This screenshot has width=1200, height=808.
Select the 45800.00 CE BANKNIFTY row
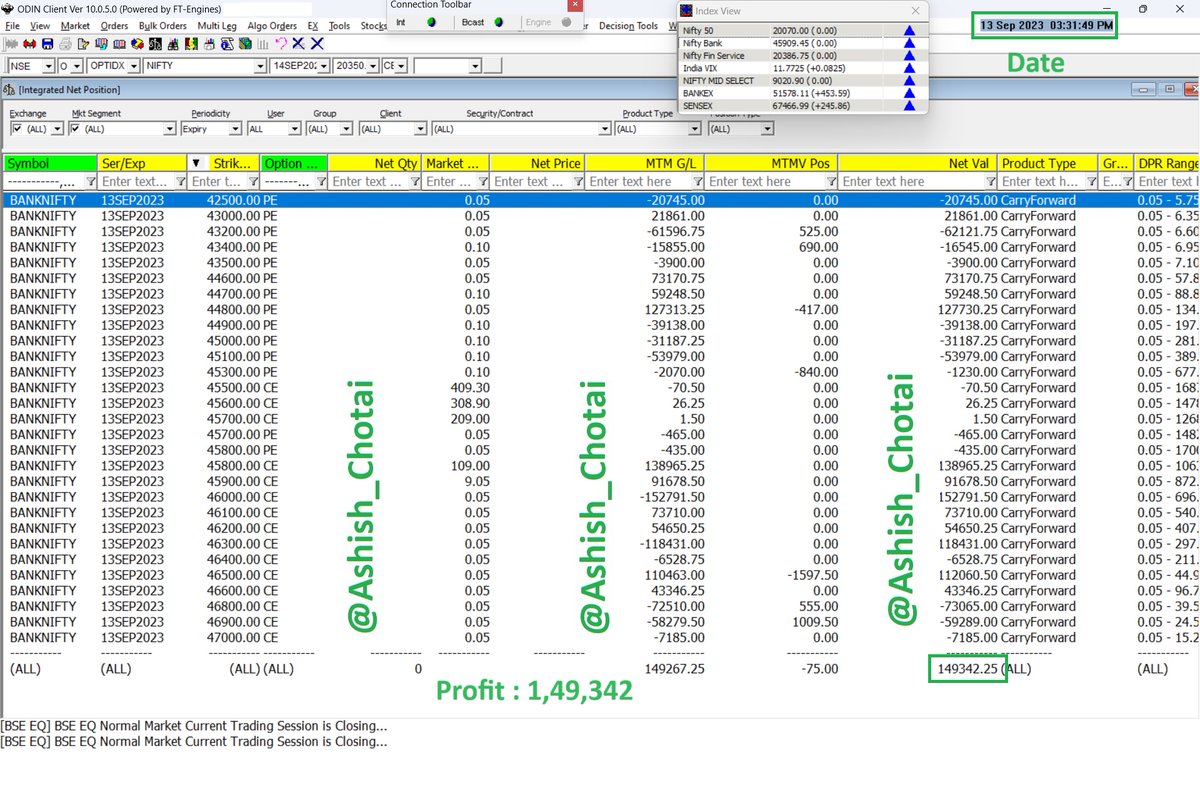click(600, 465)
